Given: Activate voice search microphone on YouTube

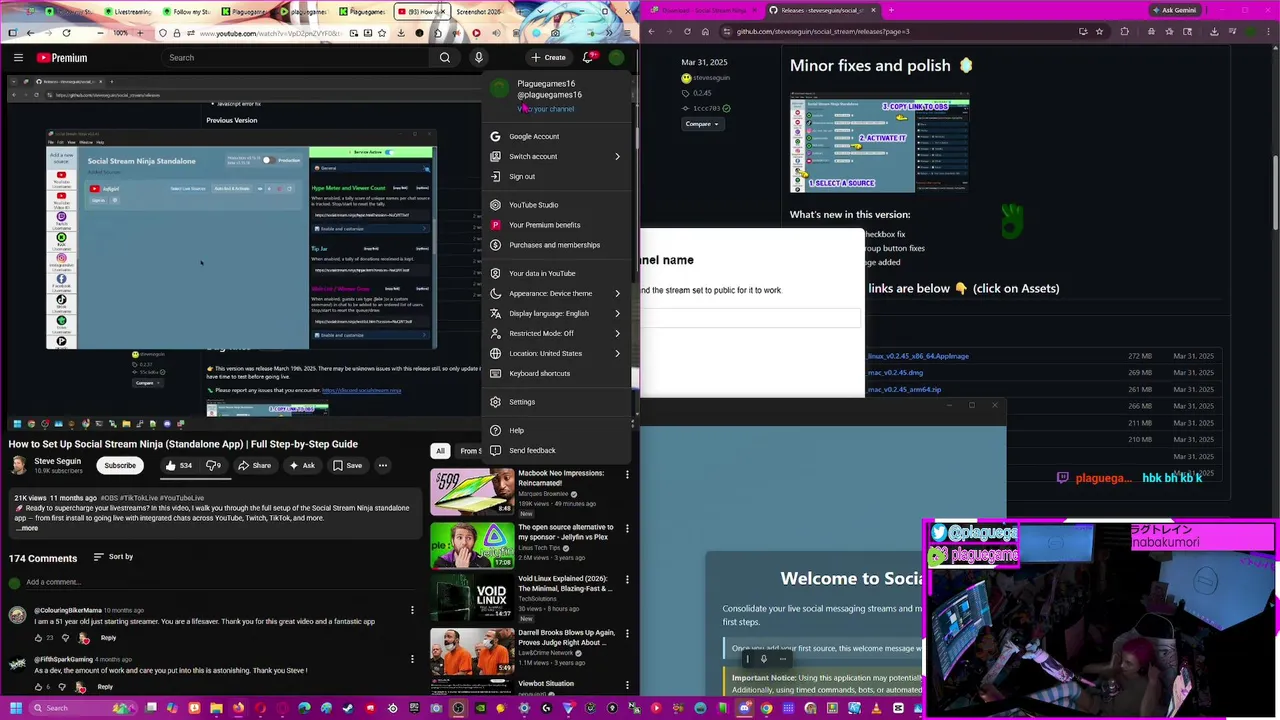Looking at the screenshot, I should pyautogui.click(x=479, y=58).
